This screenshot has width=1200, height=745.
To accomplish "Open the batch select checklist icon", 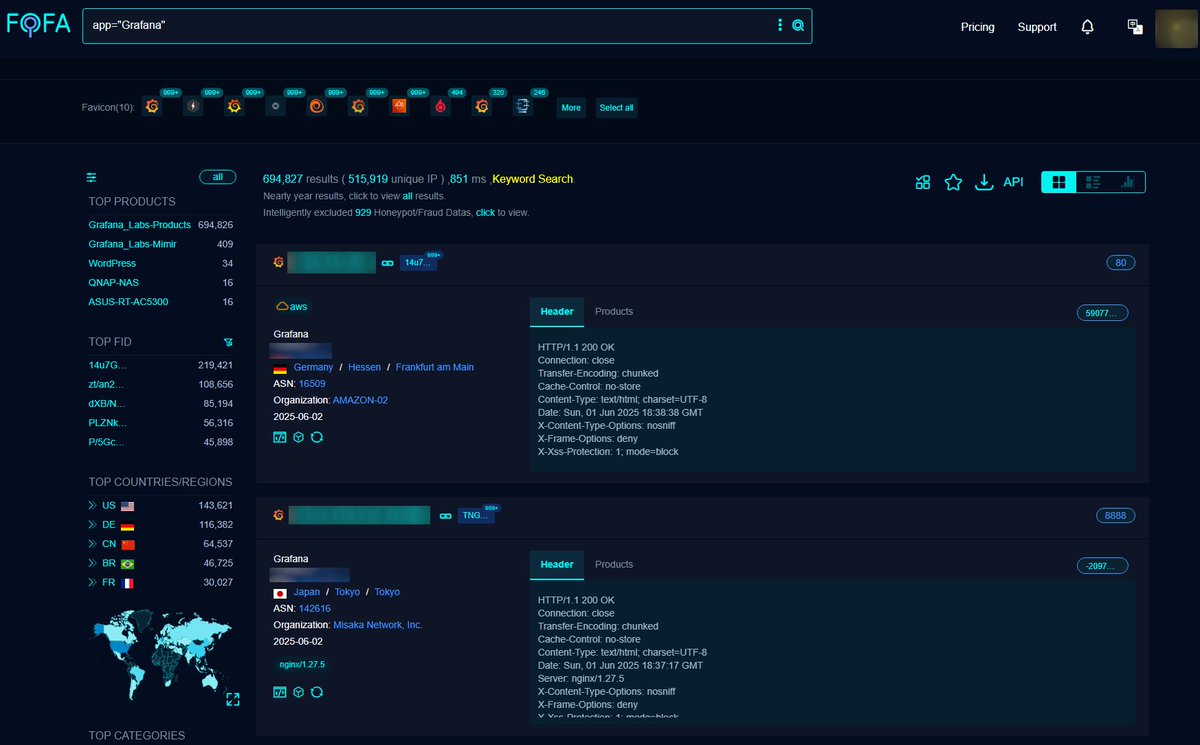I will pyautogui.click(x=923, y=182).
